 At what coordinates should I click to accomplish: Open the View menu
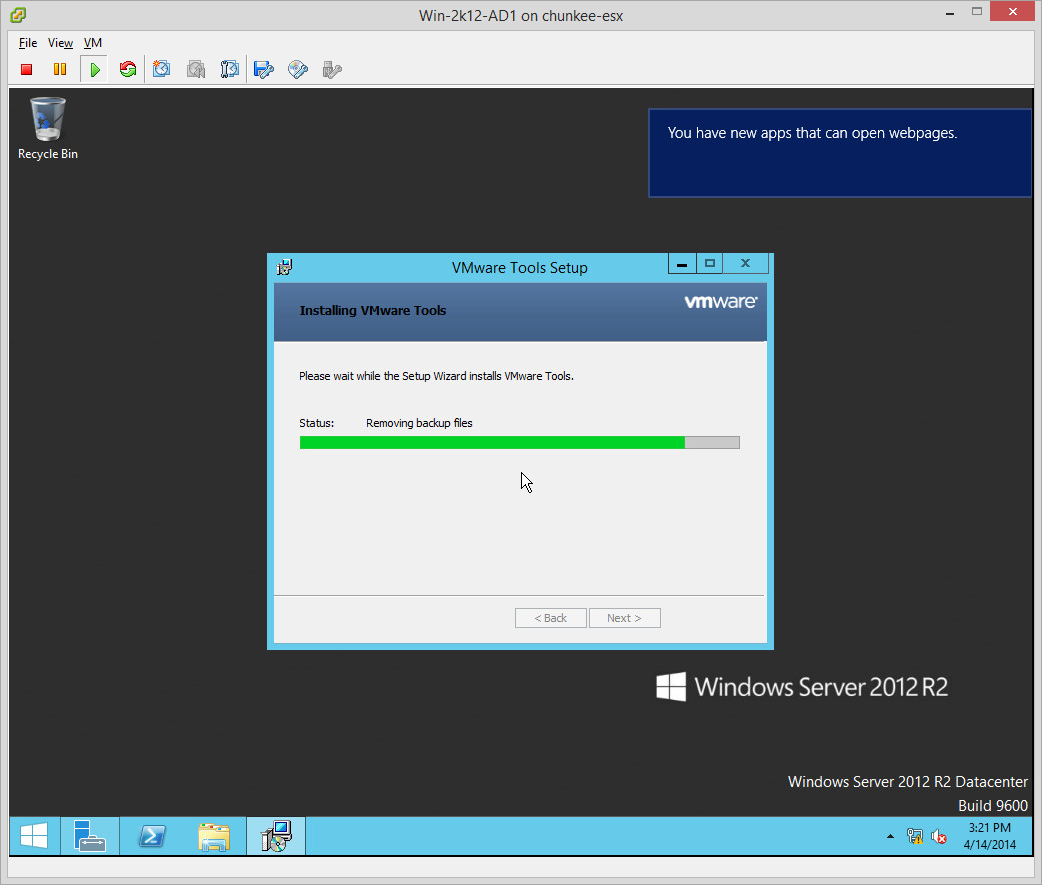[x=60, y=43]
